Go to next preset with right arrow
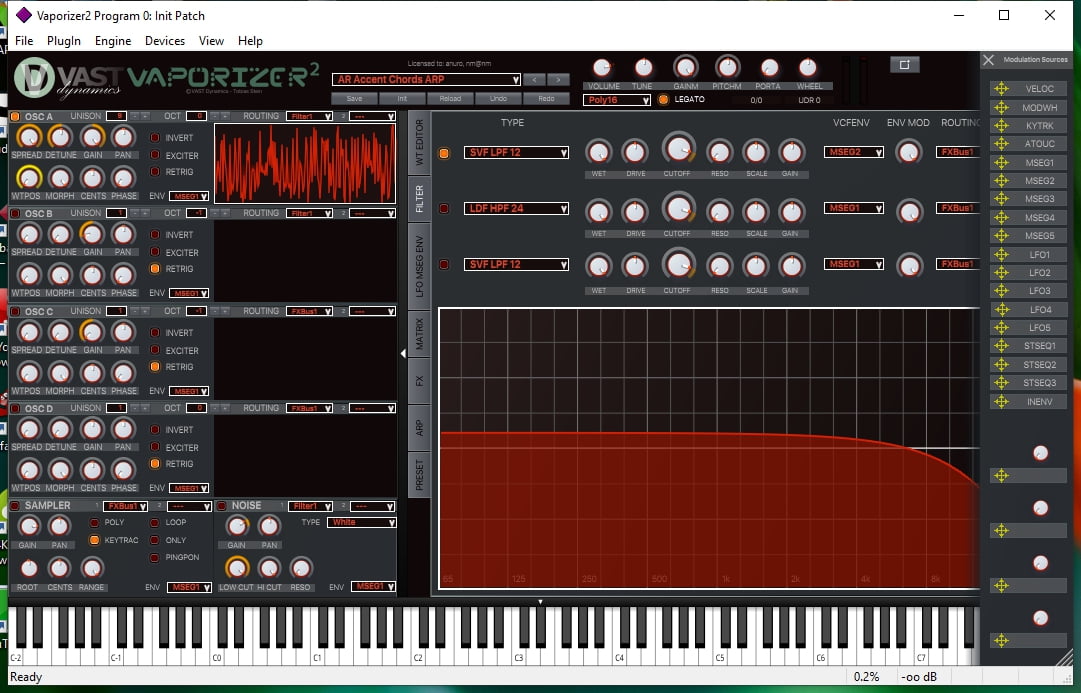1081x693 pixels. click(x=558, y=79)
